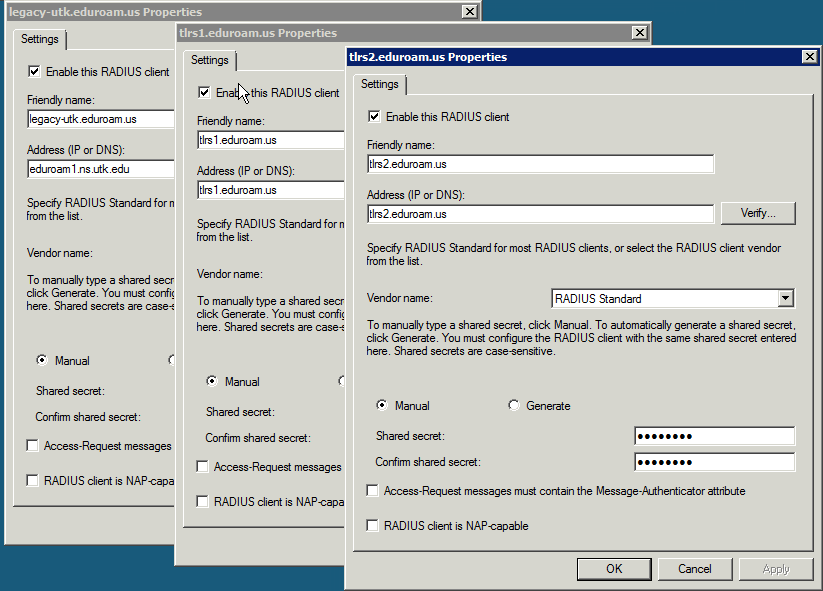823x591 pixels.
Task: Click 'Vendor name:' label in tlrs2 window
Action: pyautogui.click(x=400, y=298)
